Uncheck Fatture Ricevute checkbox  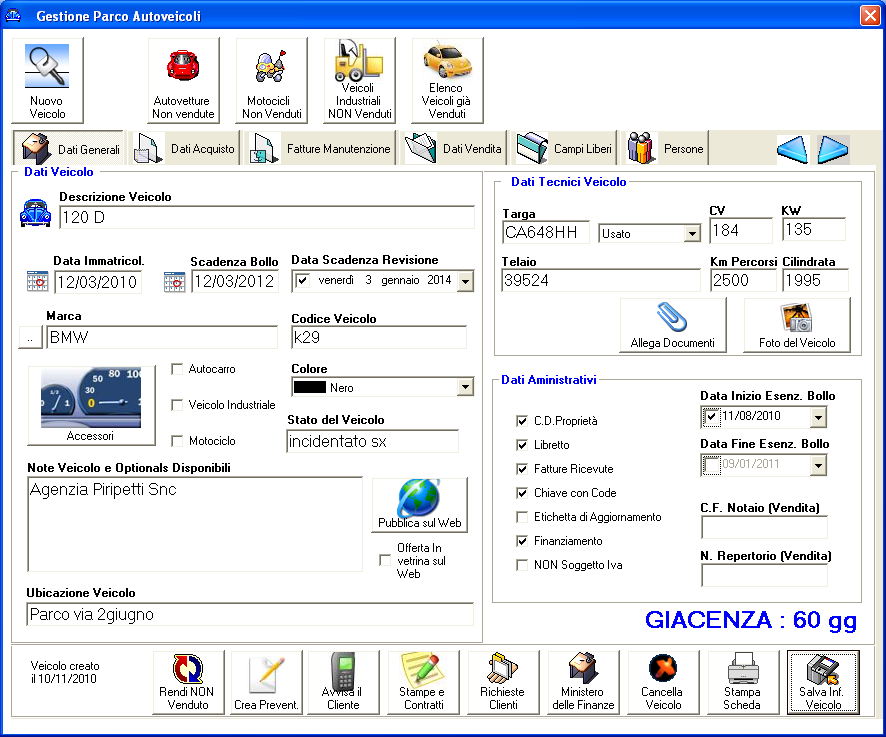tap(522, 469)
